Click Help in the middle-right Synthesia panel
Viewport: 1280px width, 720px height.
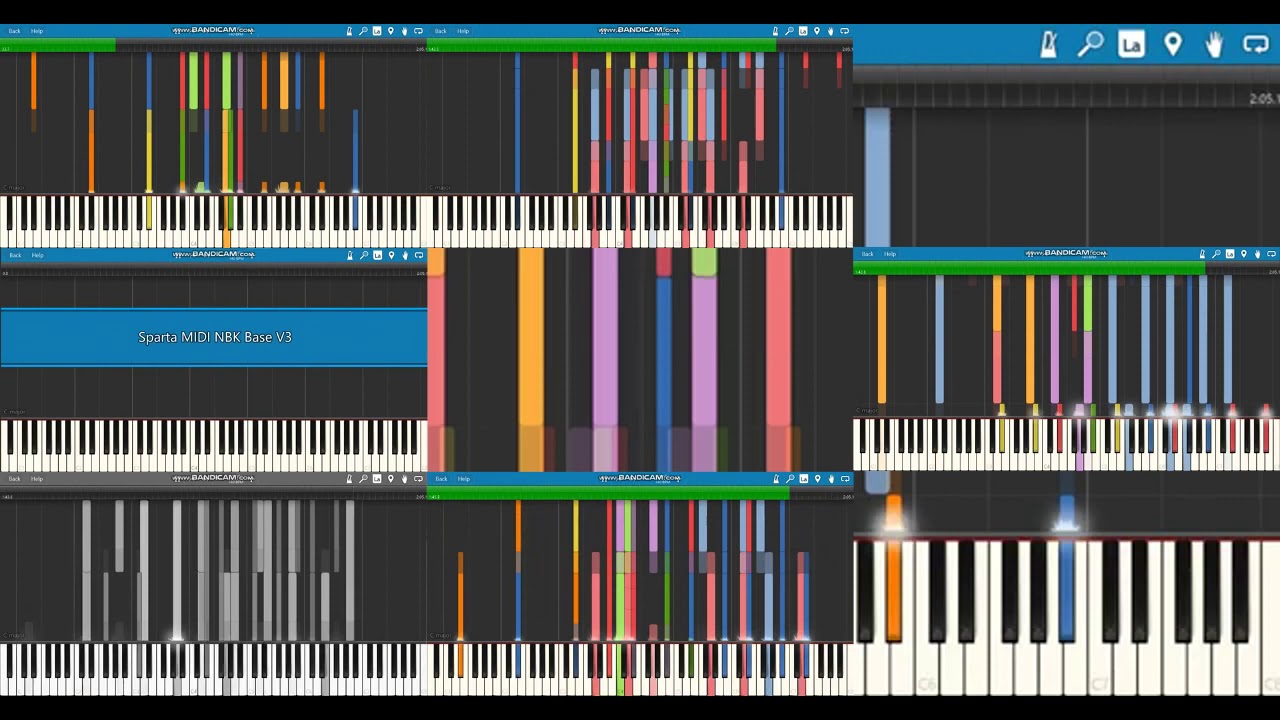(890, 254)
